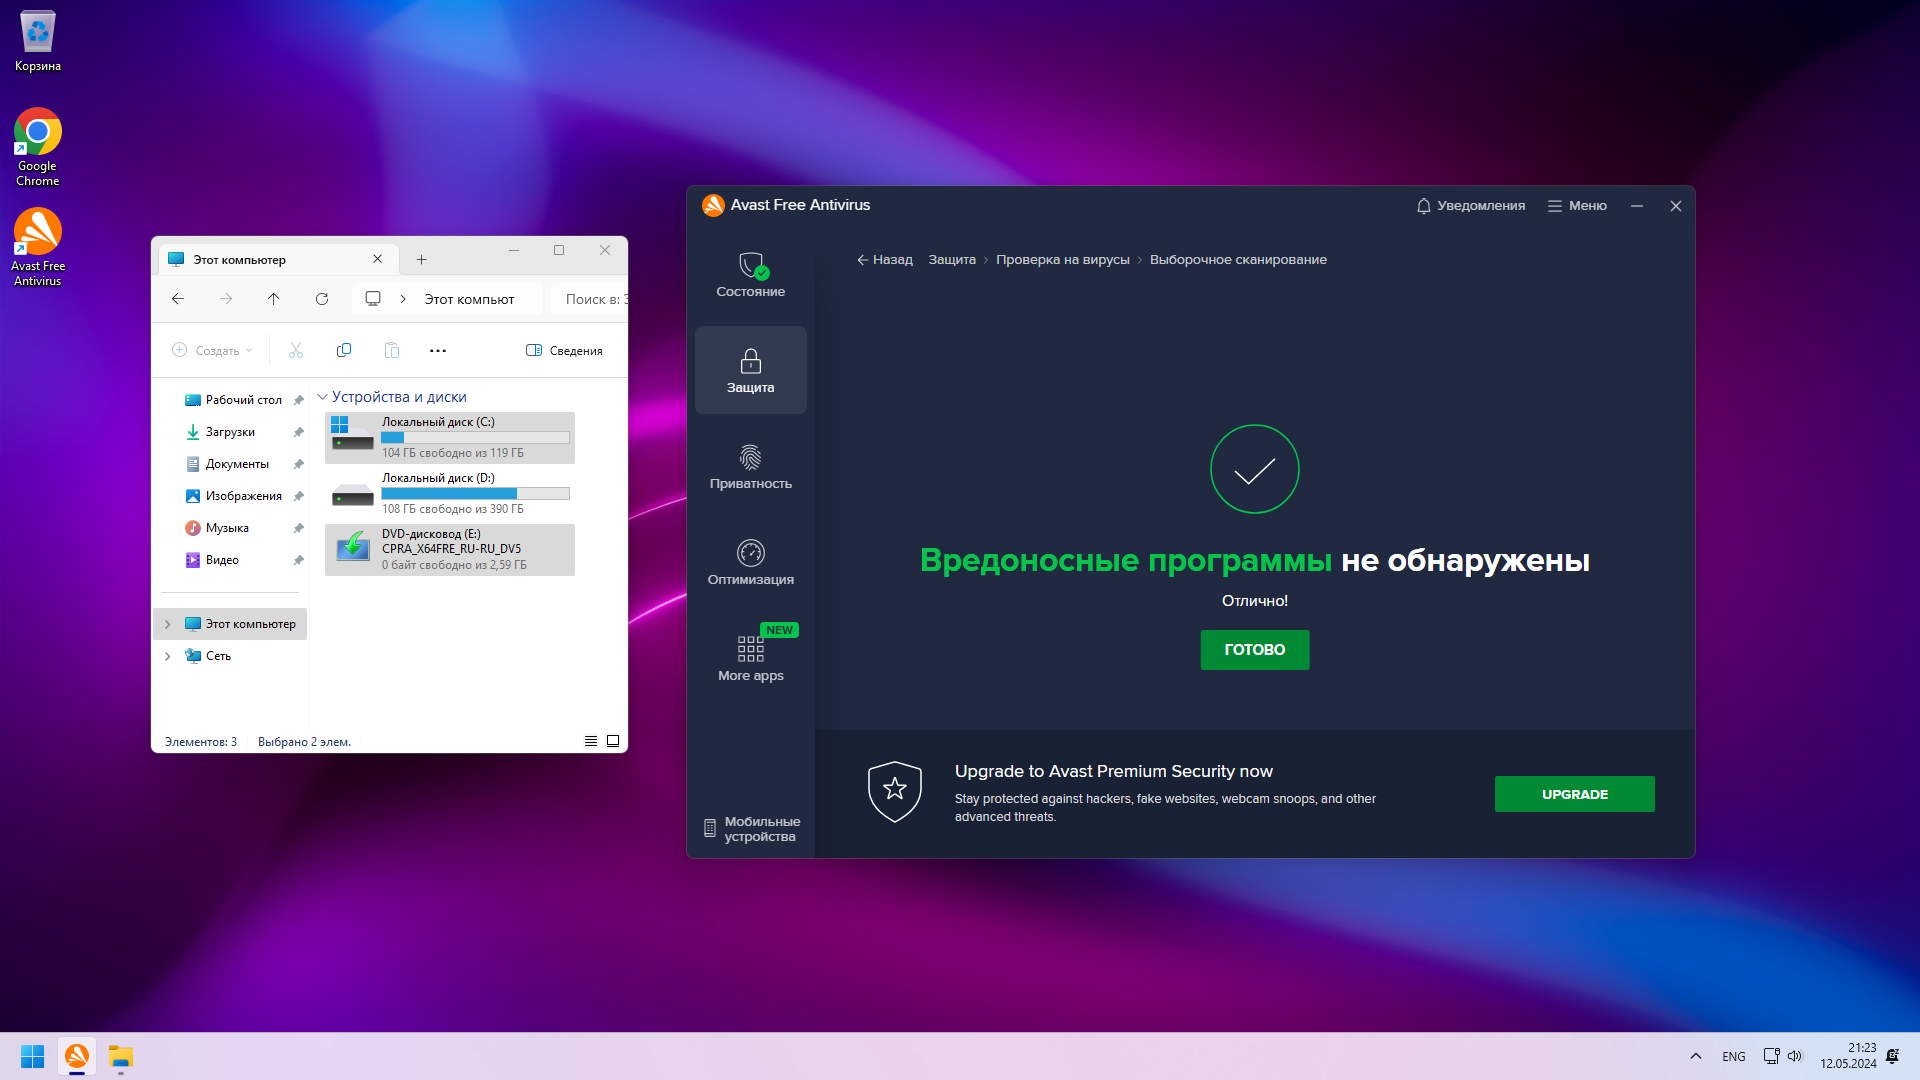Image resolution: width=1920 pixels, height=1080 pixels.
Task: Open the Состояние status section in Avast
Action: pos(750,274)
